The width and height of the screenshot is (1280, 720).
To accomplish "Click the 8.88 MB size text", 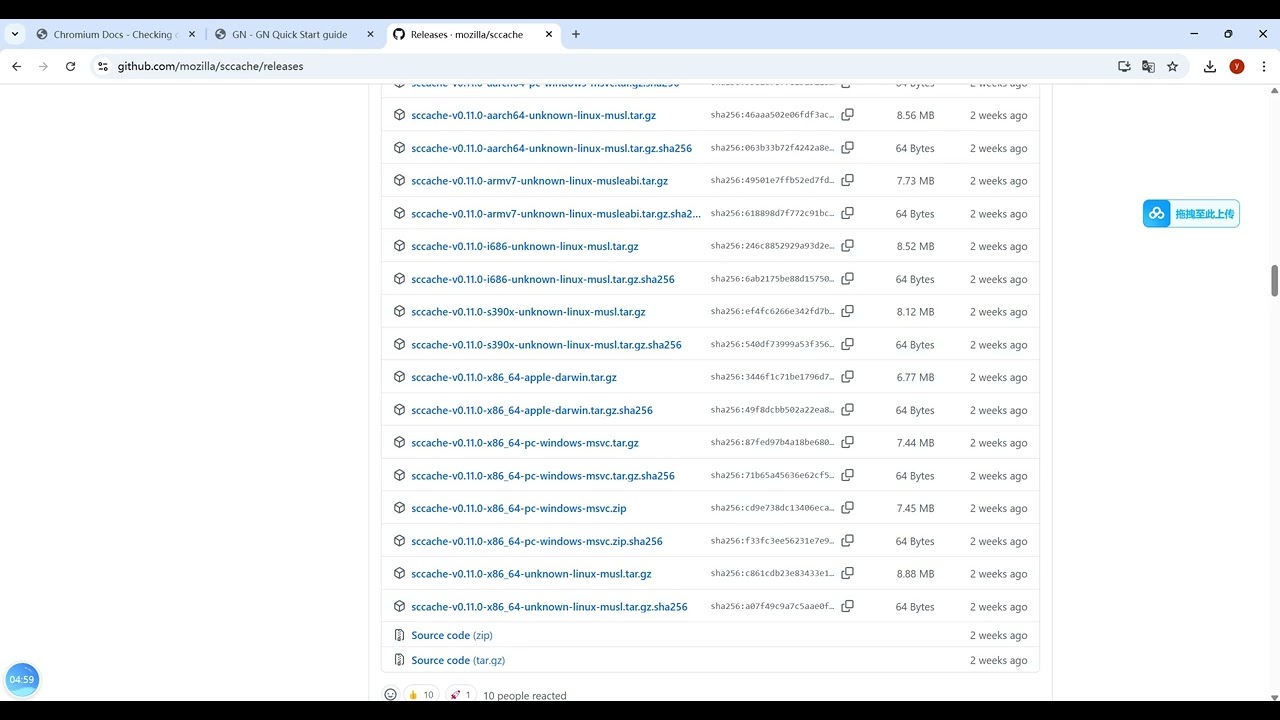I will click(915, 574).
